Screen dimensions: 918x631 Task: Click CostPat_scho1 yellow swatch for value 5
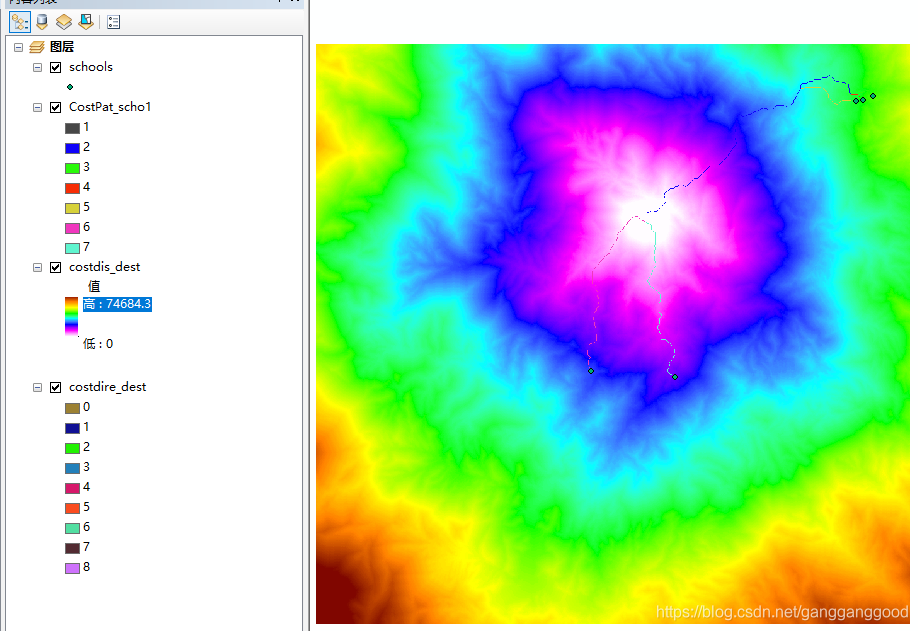click(x=73, y=208)
